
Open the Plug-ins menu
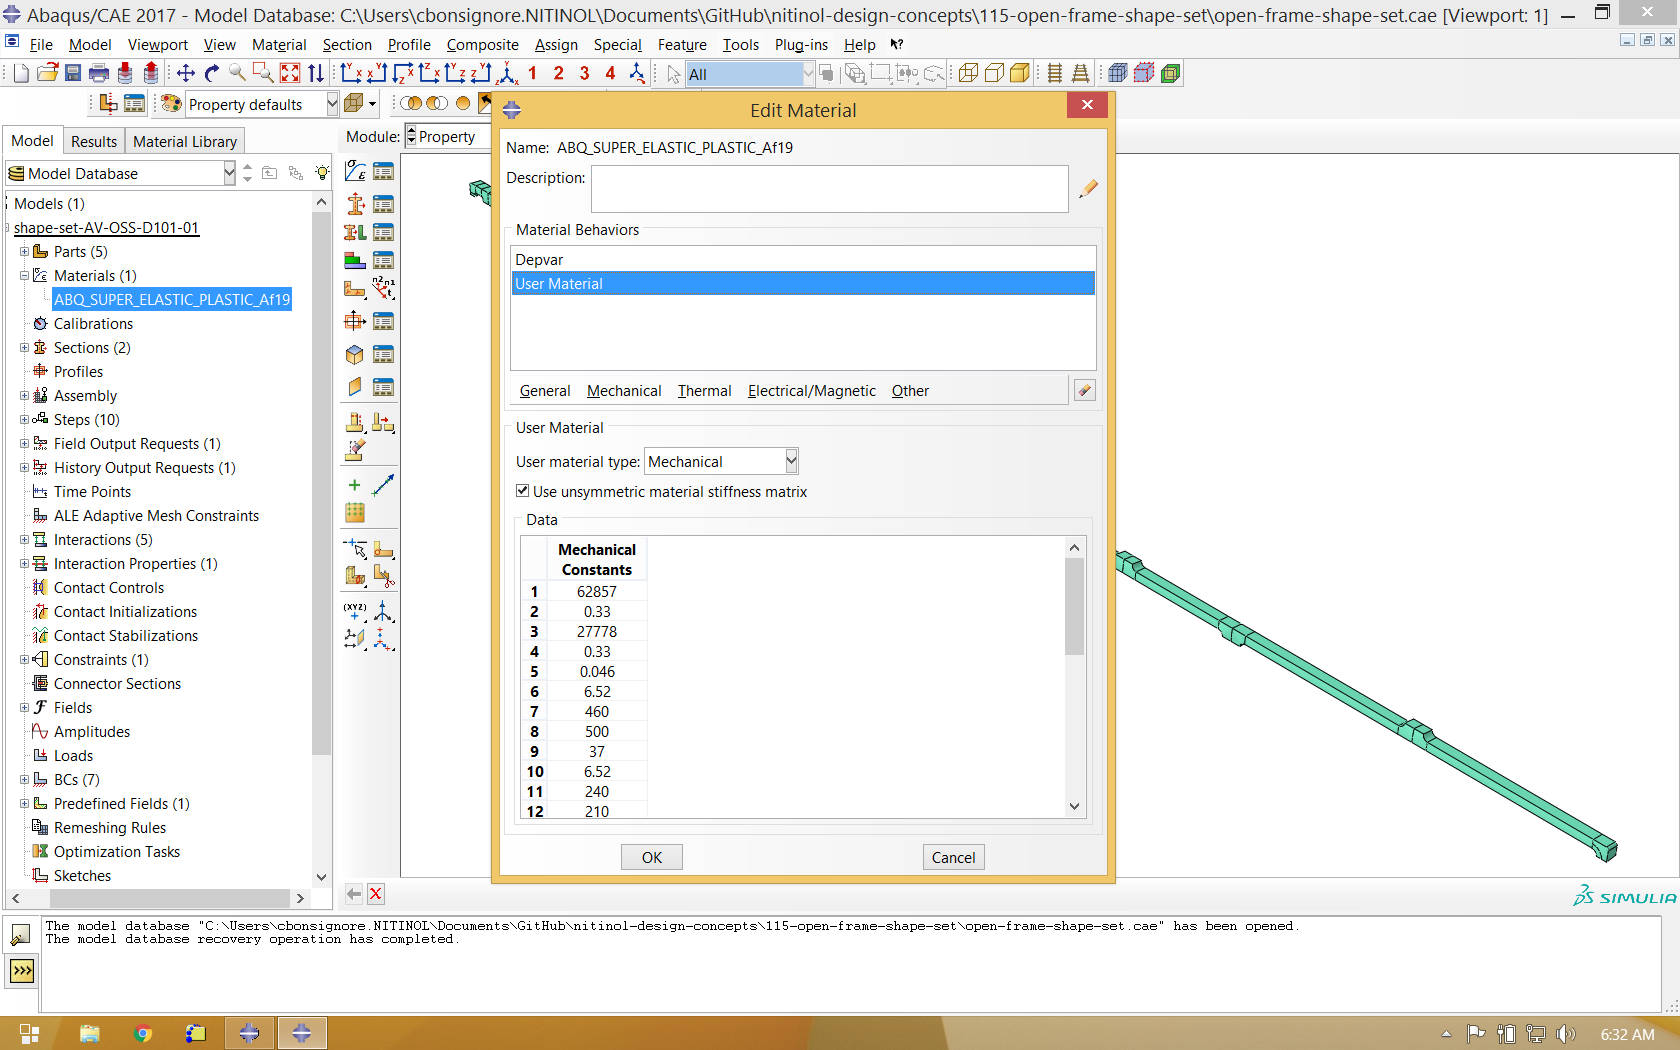click(x=801, y=45)
